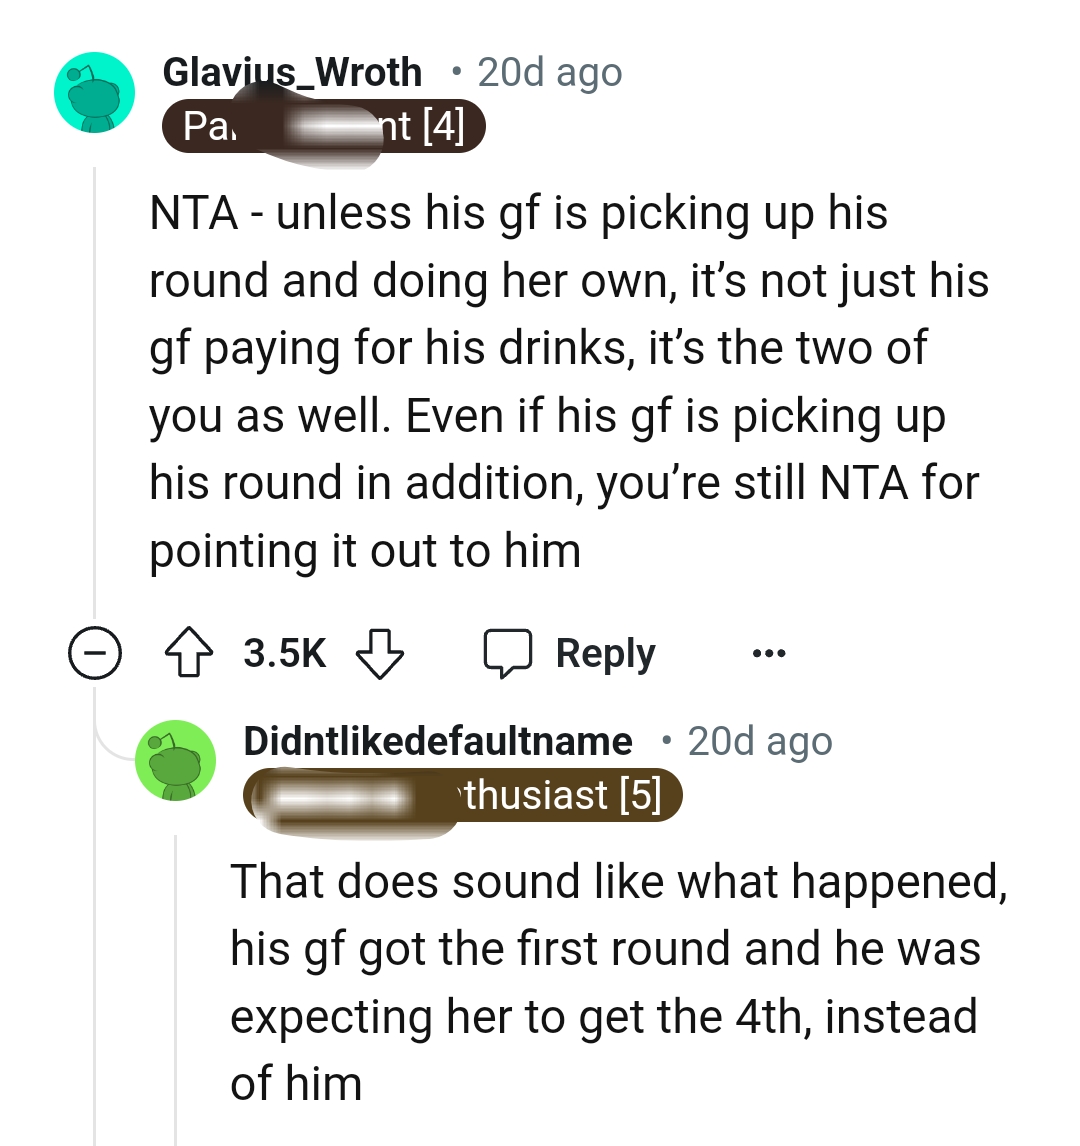Image resolution: width=1080 pixels, height=1146 pixels.
Task: Click the 3.5K vote count
Action: 282,652
